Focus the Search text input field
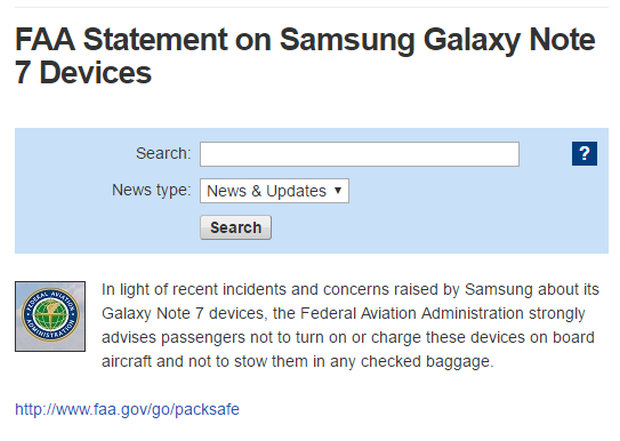 point(359,154)
